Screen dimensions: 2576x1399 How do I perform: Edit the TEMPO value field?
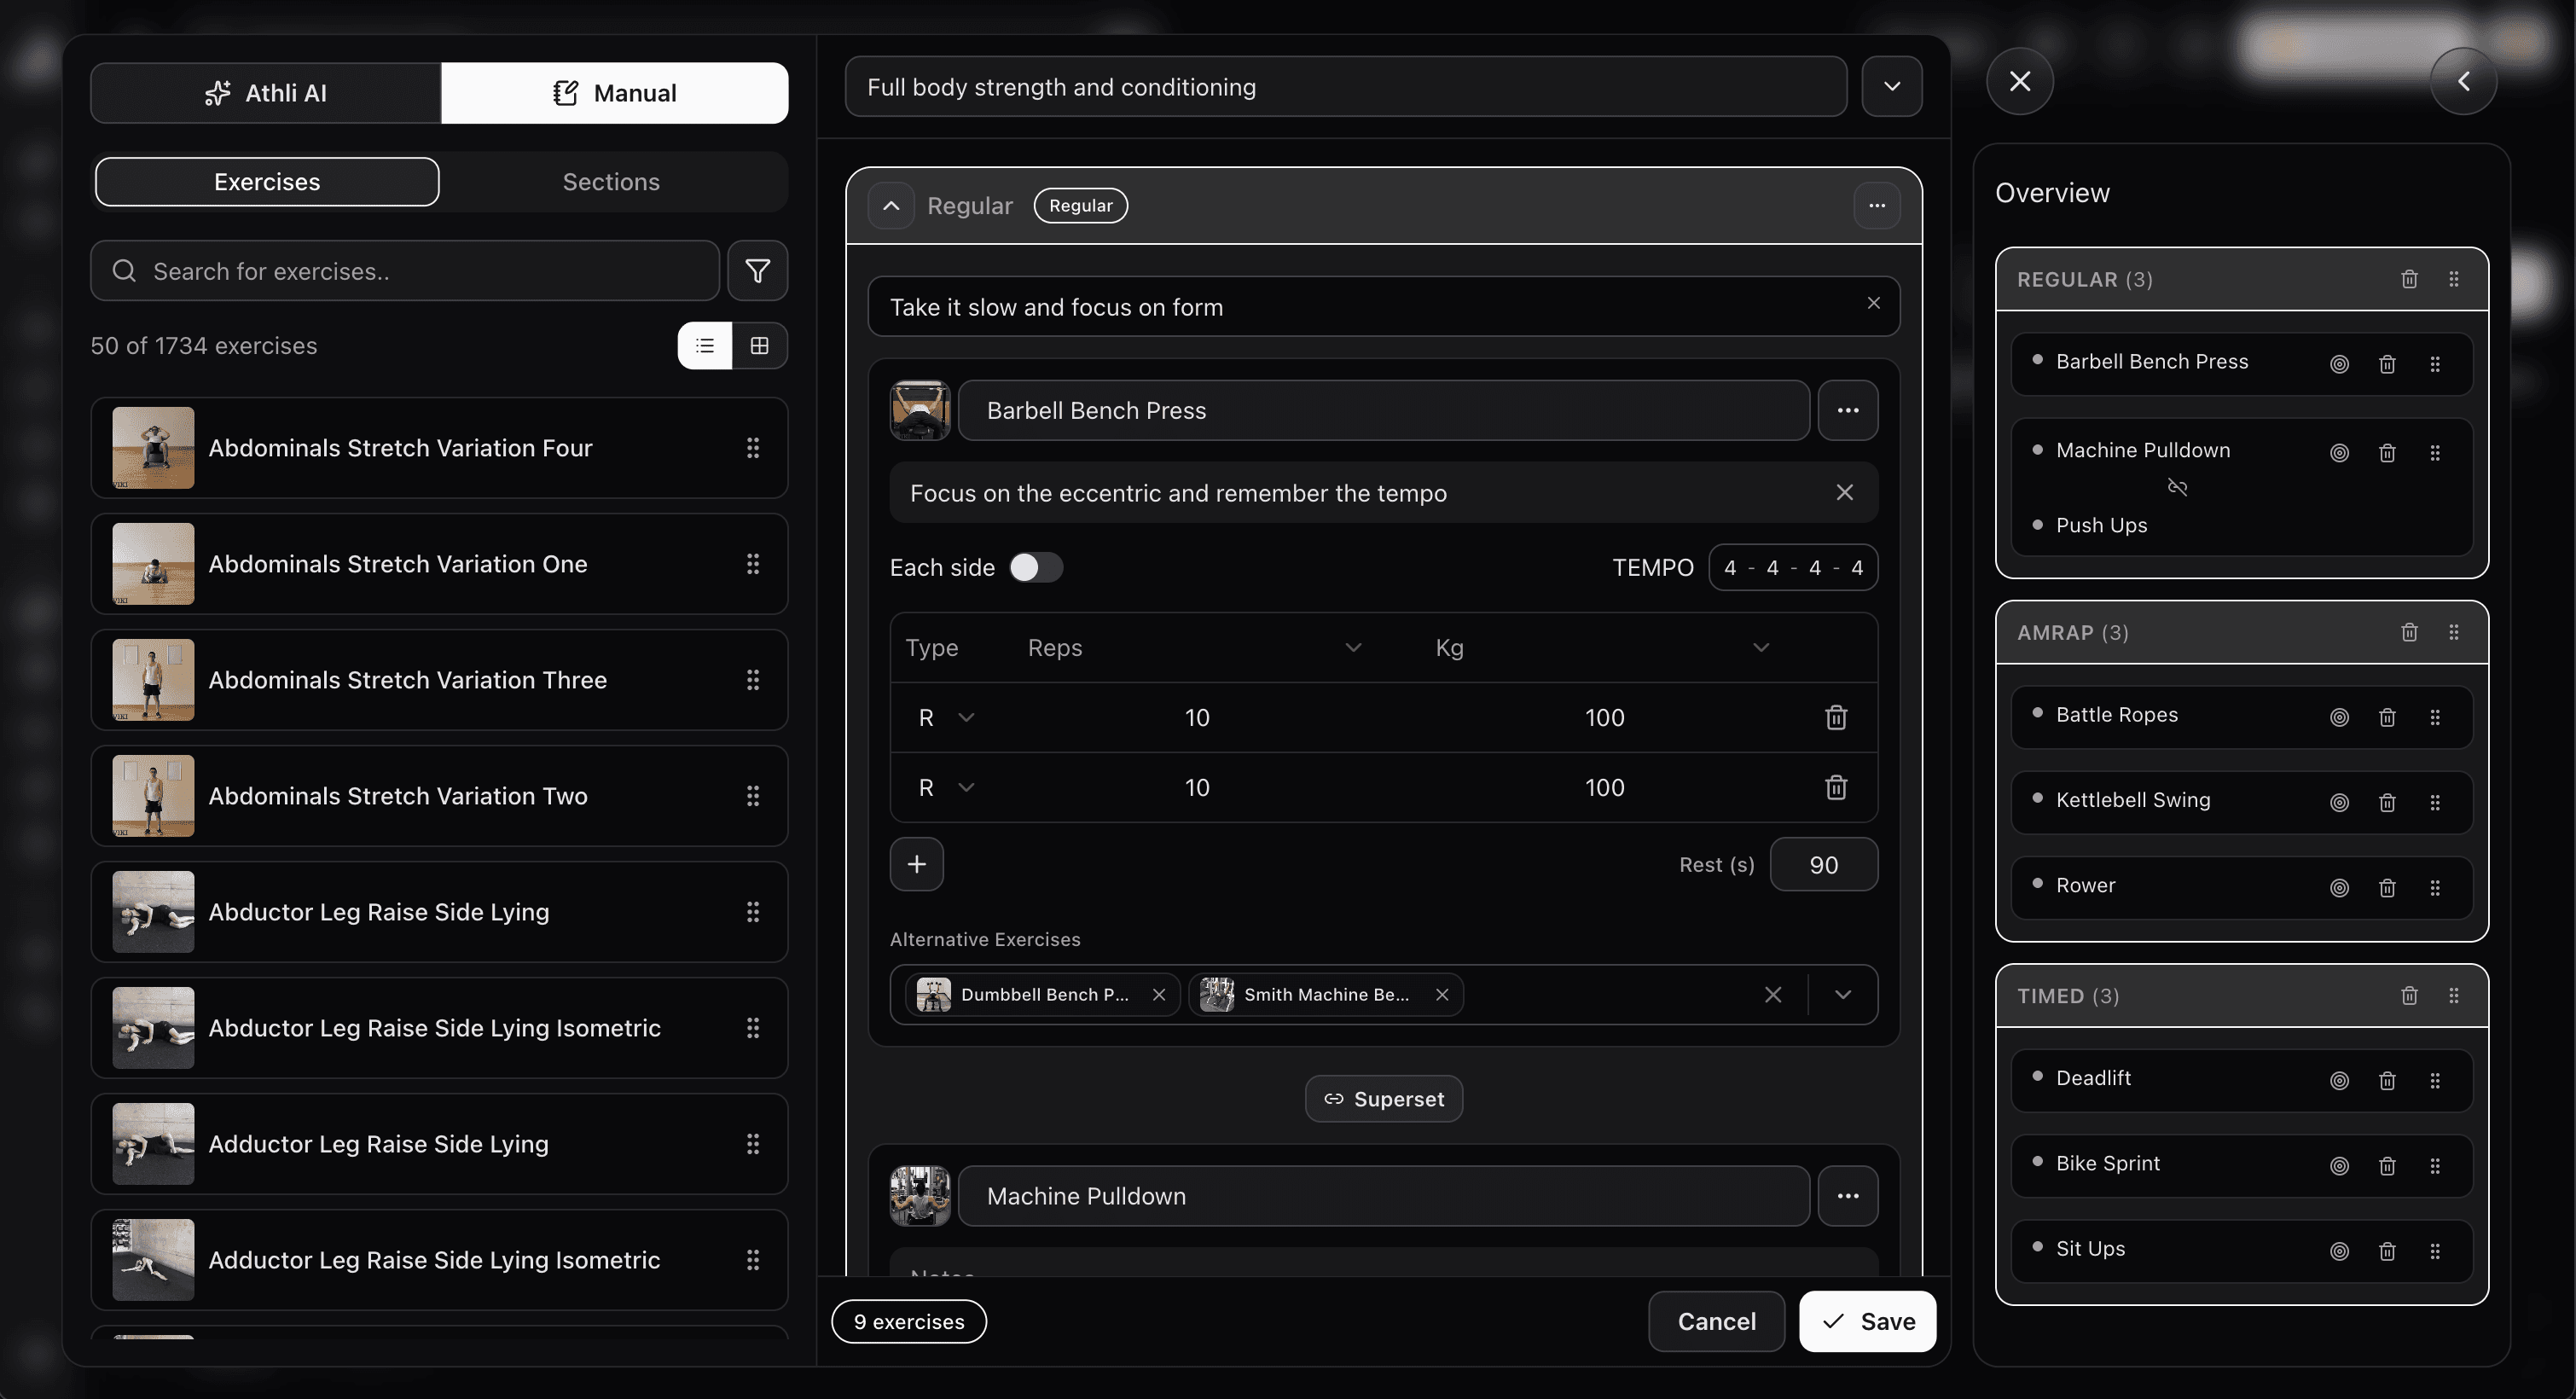[1791, 567]
